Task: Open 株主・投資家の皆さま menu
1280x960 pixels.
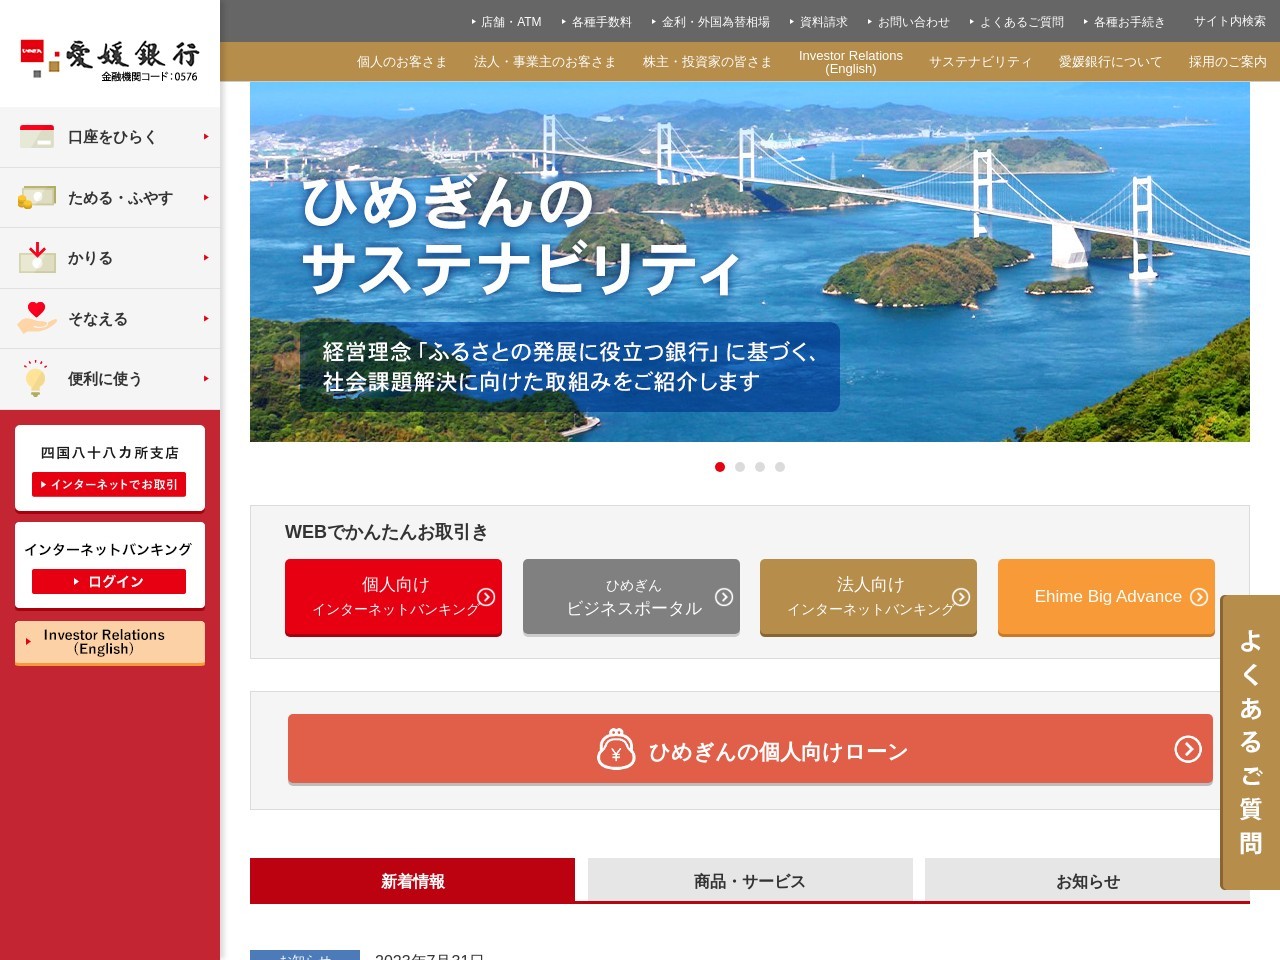Action: 707,62
